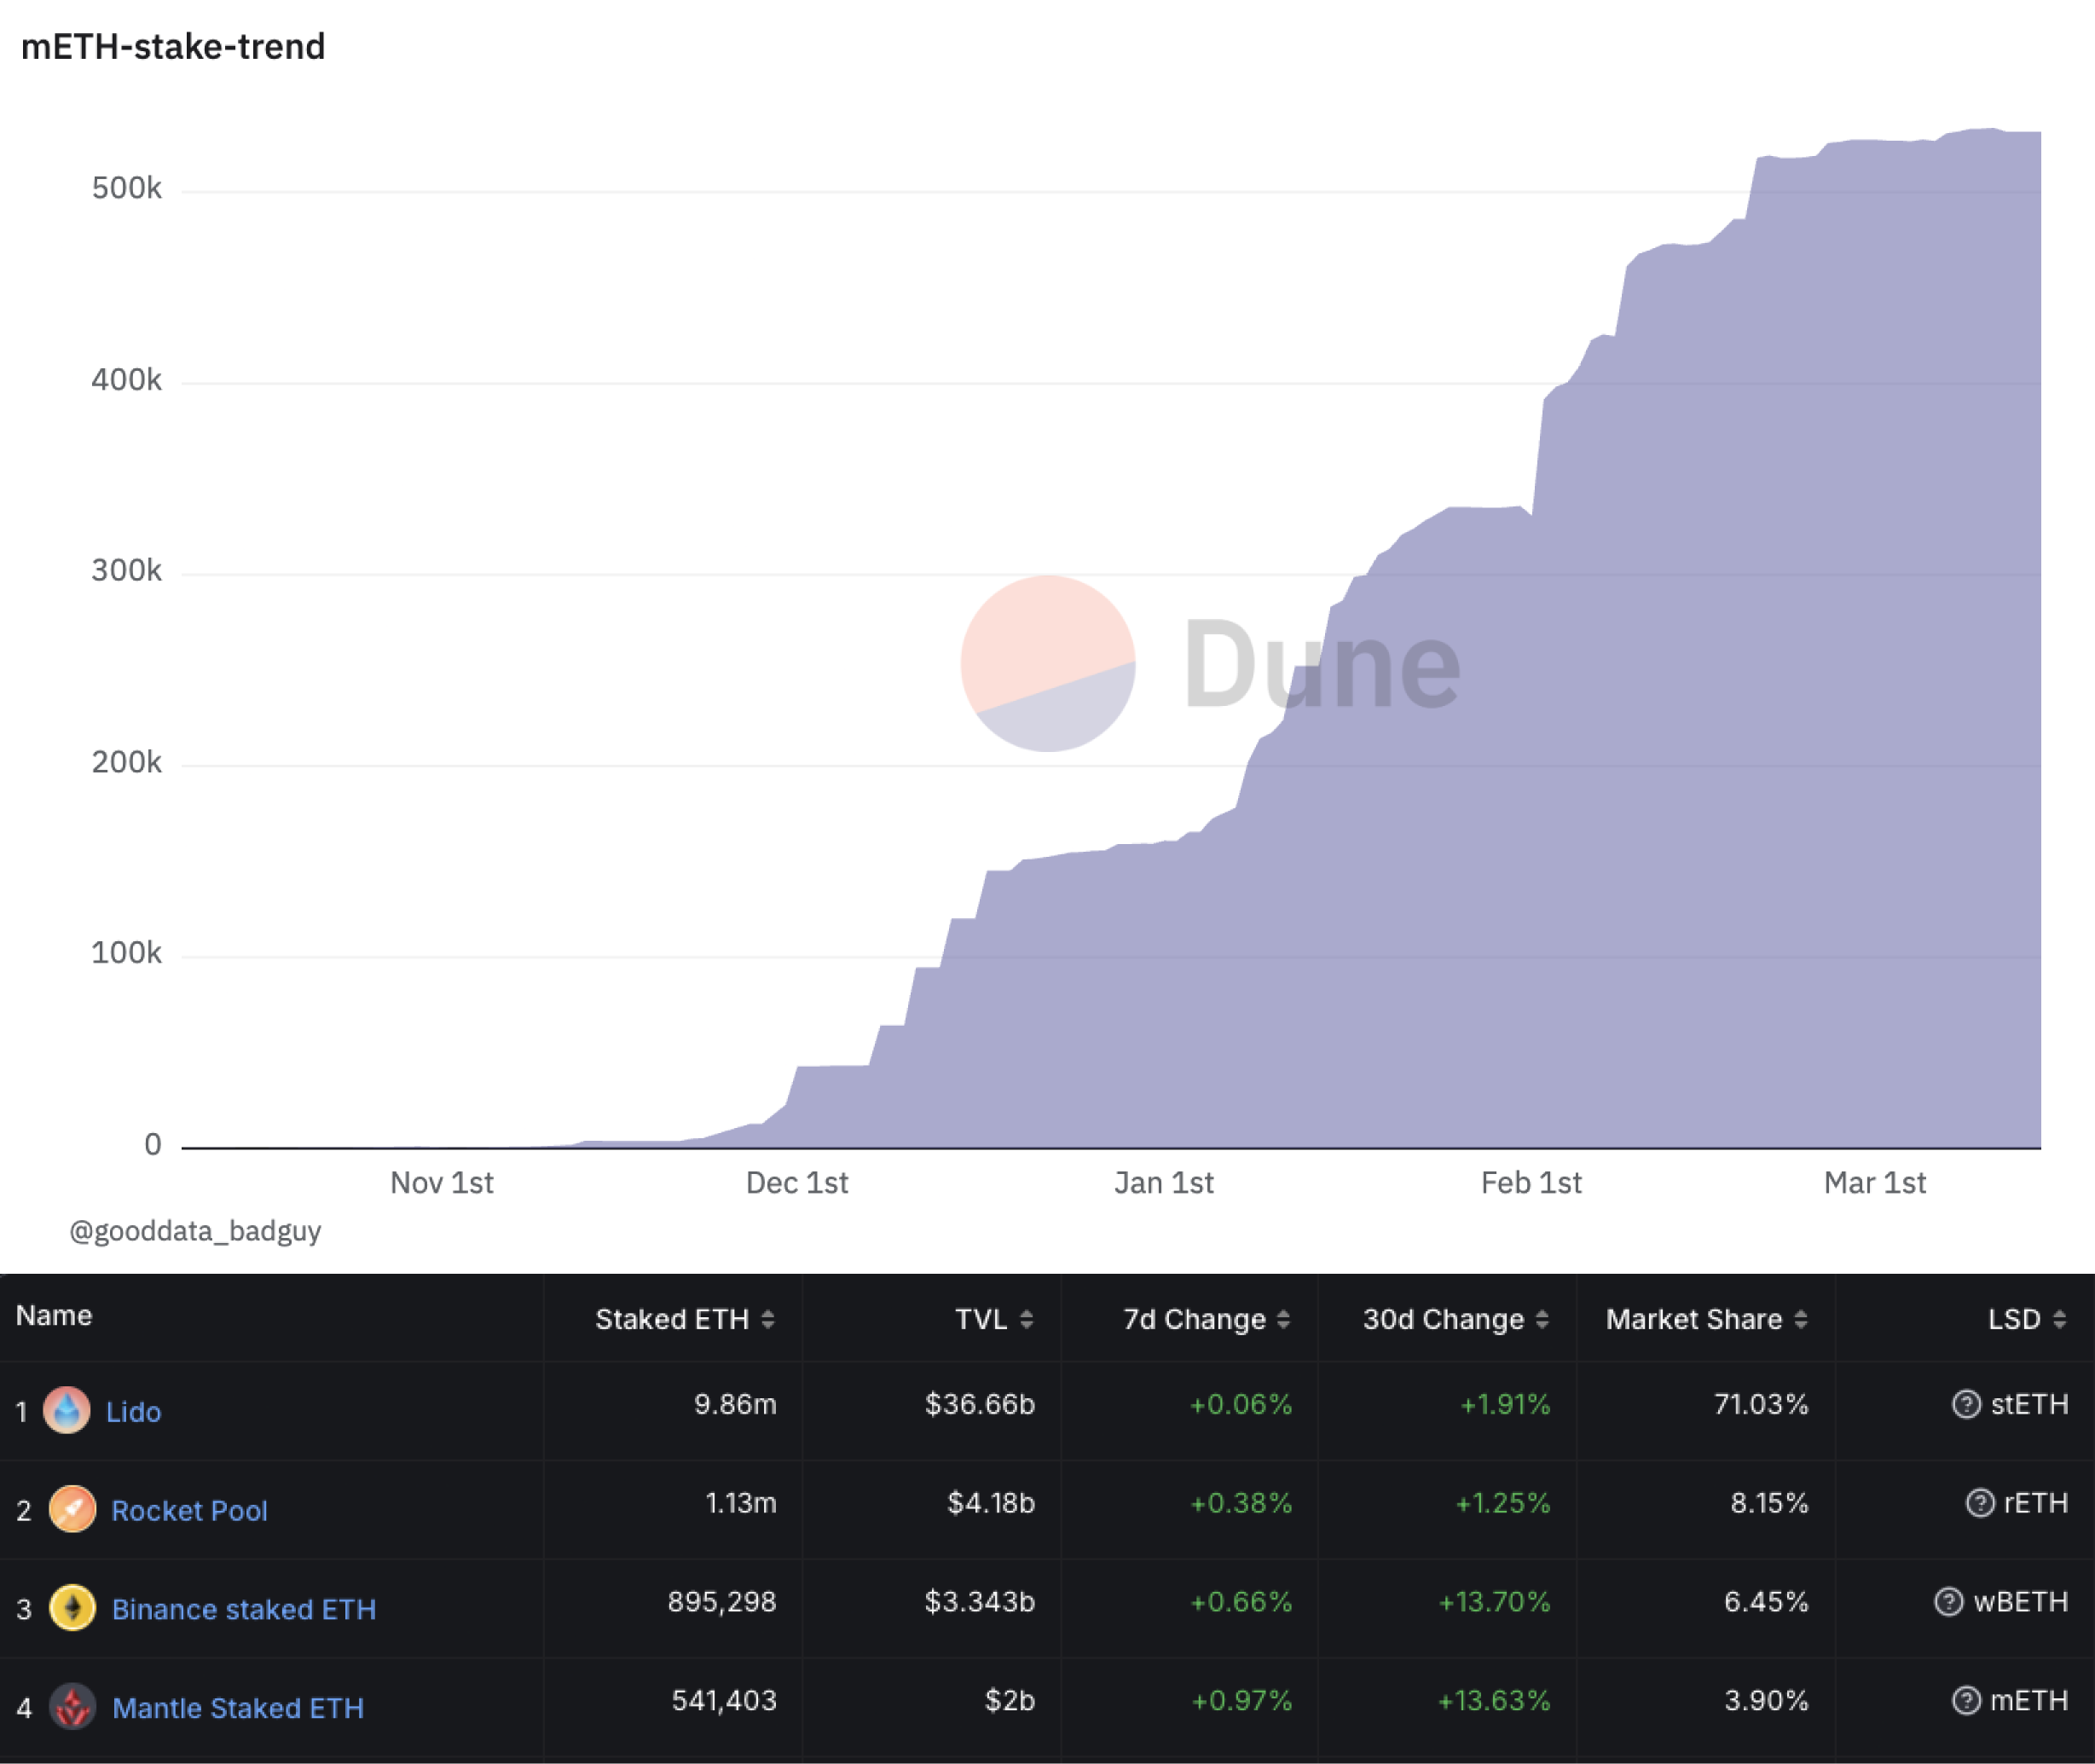This screenshot has width=2095, height=1764.
Task: Click the 541,403 staked ETH value
Action: 724,1701
